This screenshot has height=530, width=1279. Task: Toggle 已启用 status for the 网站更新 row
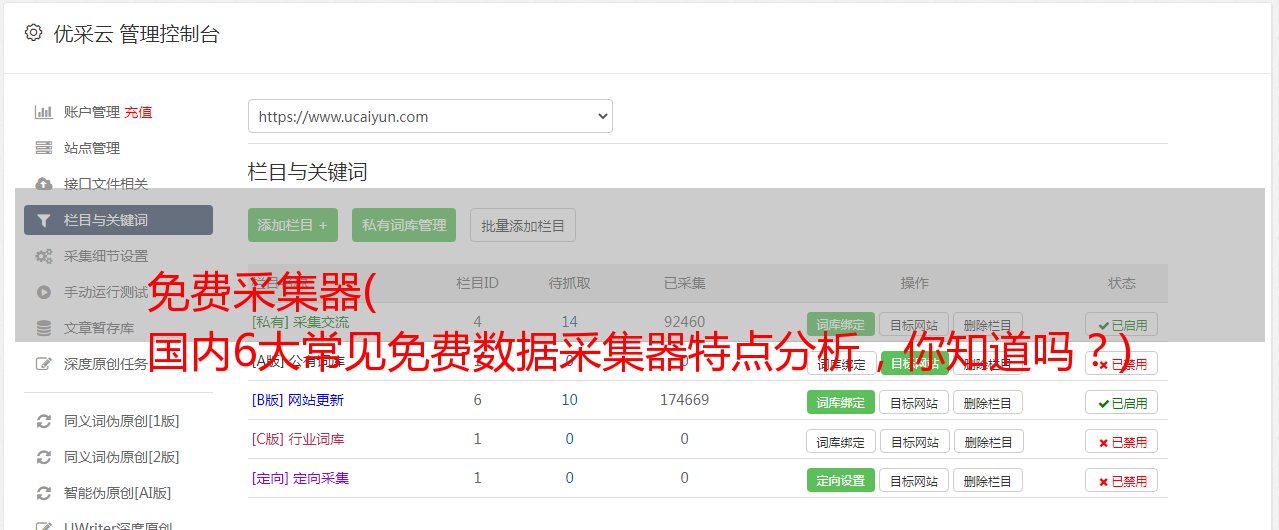click(x=1122, y=402)
